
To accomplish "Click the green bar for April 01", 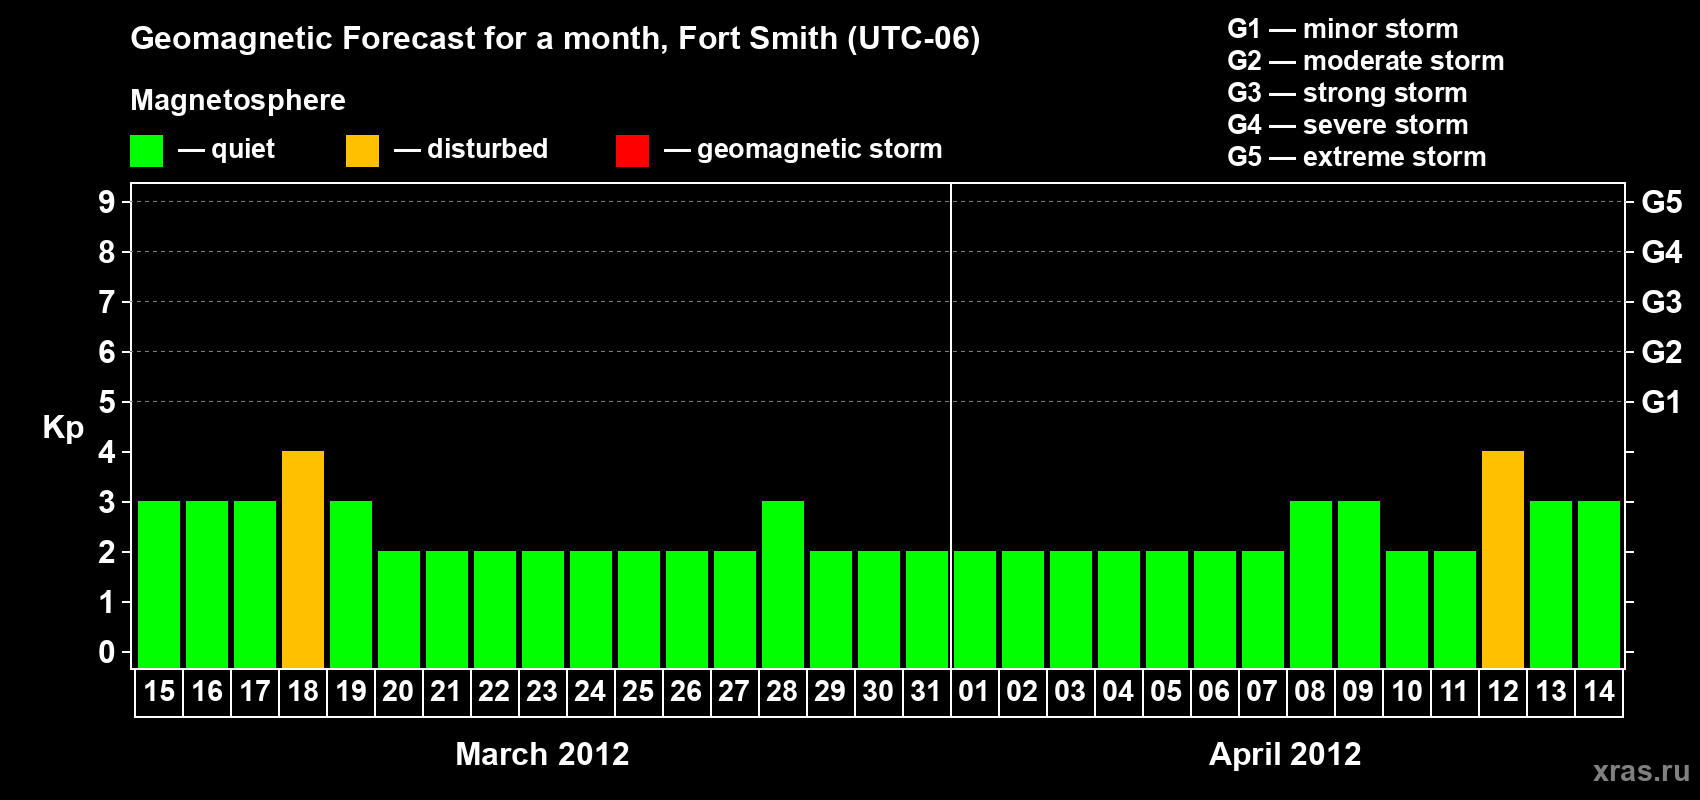I will [975, 609].
